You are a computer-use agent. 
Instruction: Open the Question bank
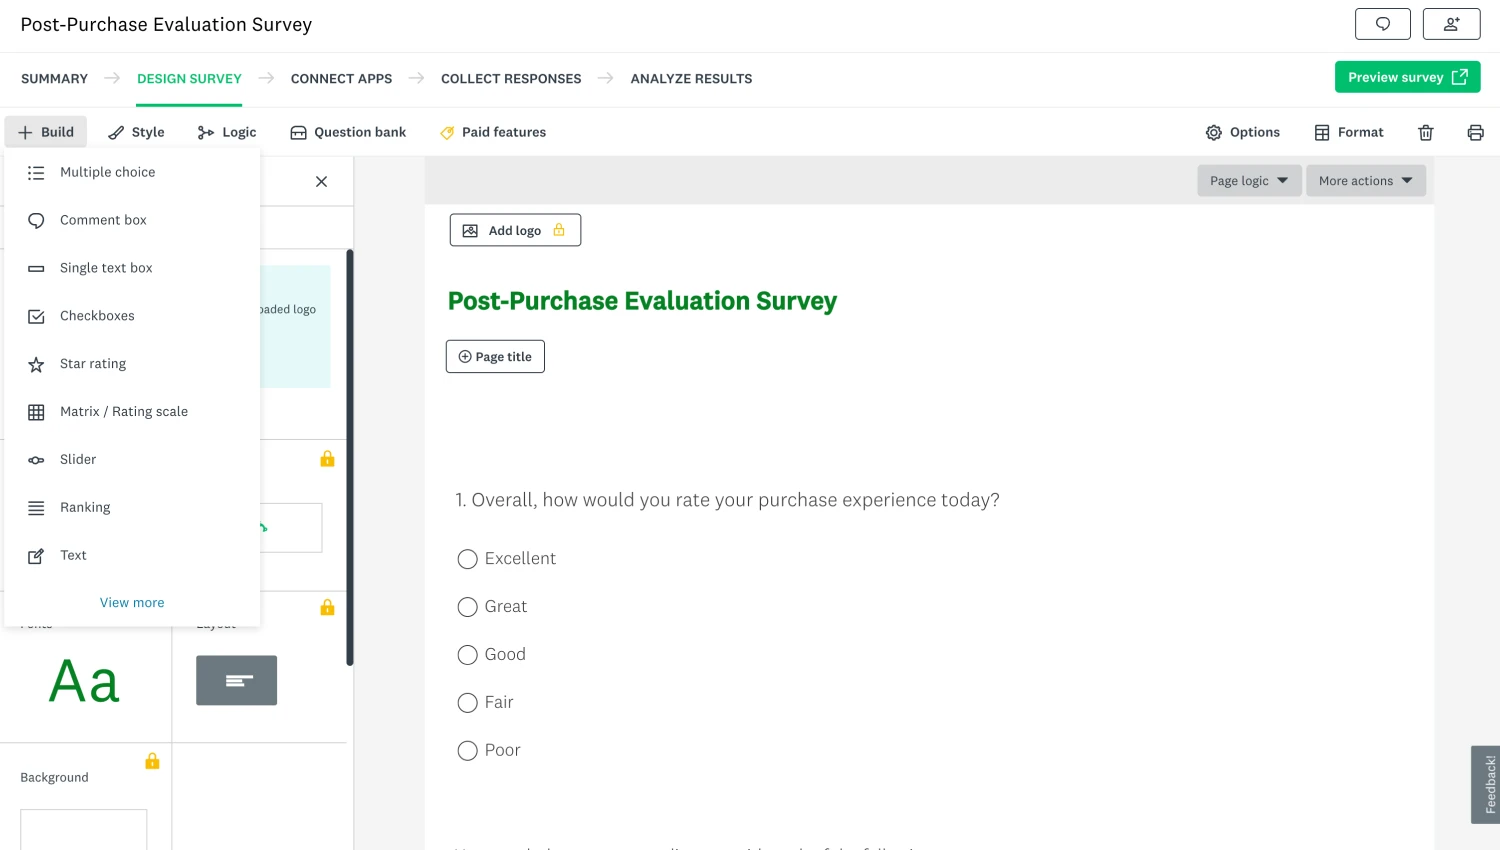click(347, 131)
